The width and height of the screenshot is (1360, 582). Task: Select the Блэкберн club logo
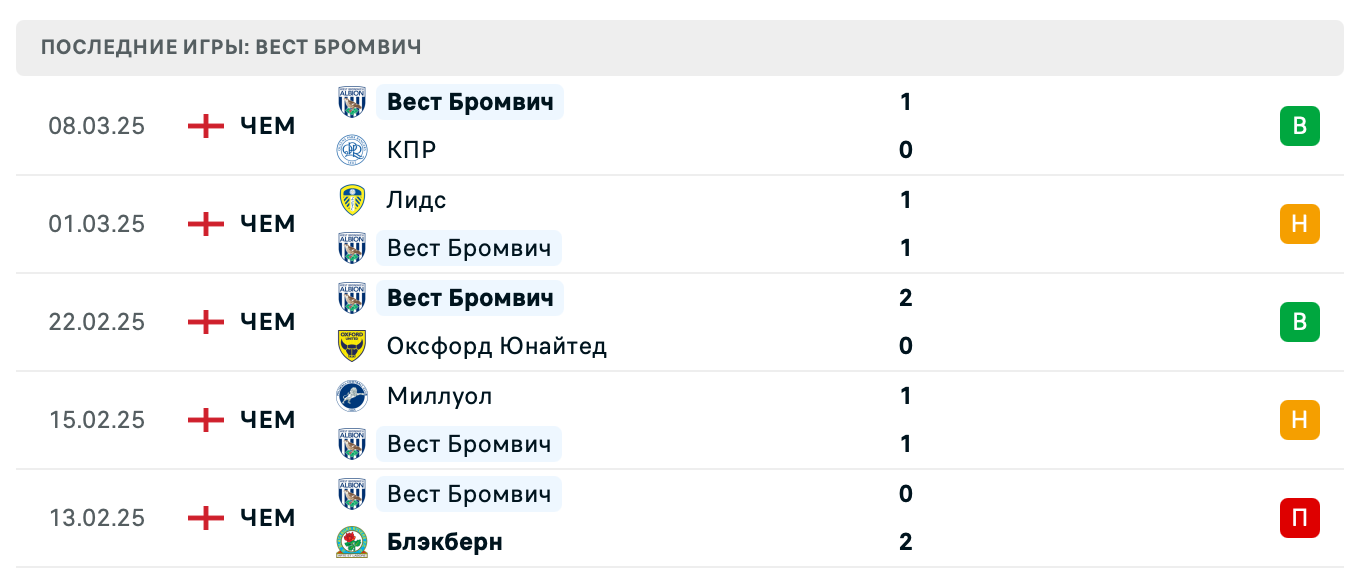point(352,542)
